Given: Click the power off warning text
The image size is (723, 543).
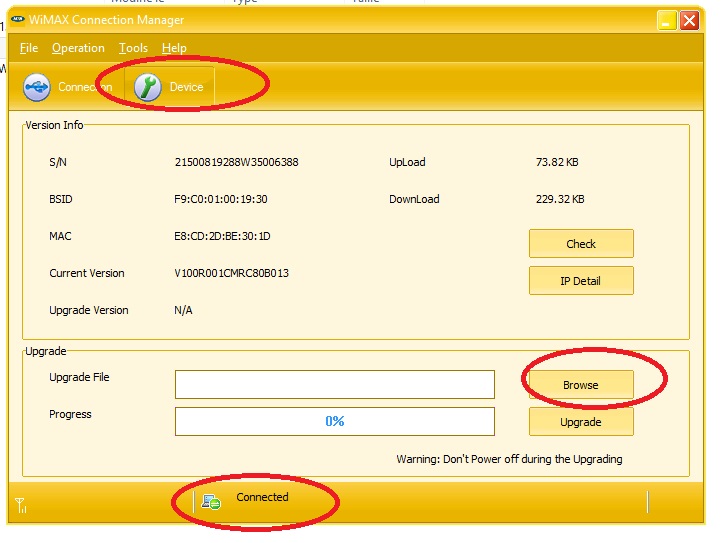Looking at the screenshot, I should pyautogui.click(x=510, y=459).
